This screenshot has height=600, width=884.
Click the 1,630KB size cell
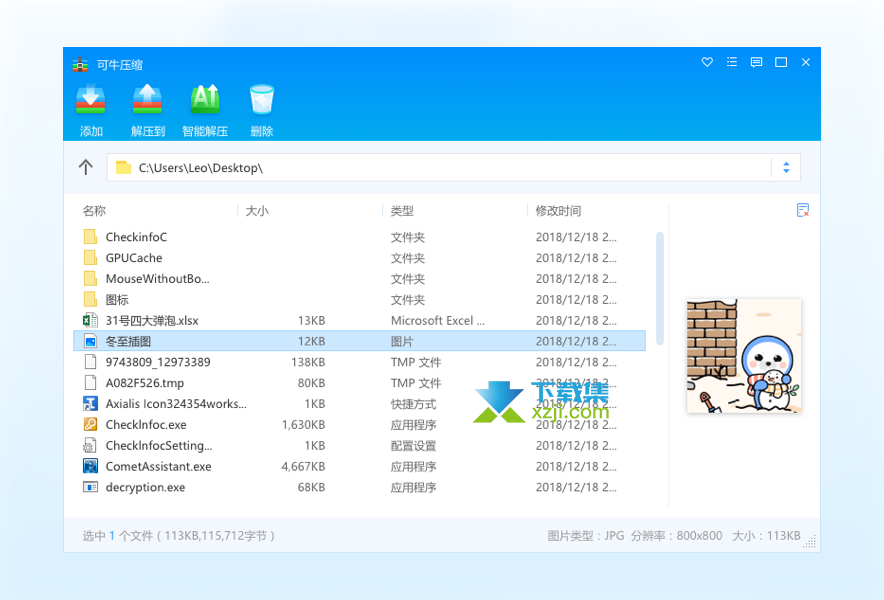303,425
